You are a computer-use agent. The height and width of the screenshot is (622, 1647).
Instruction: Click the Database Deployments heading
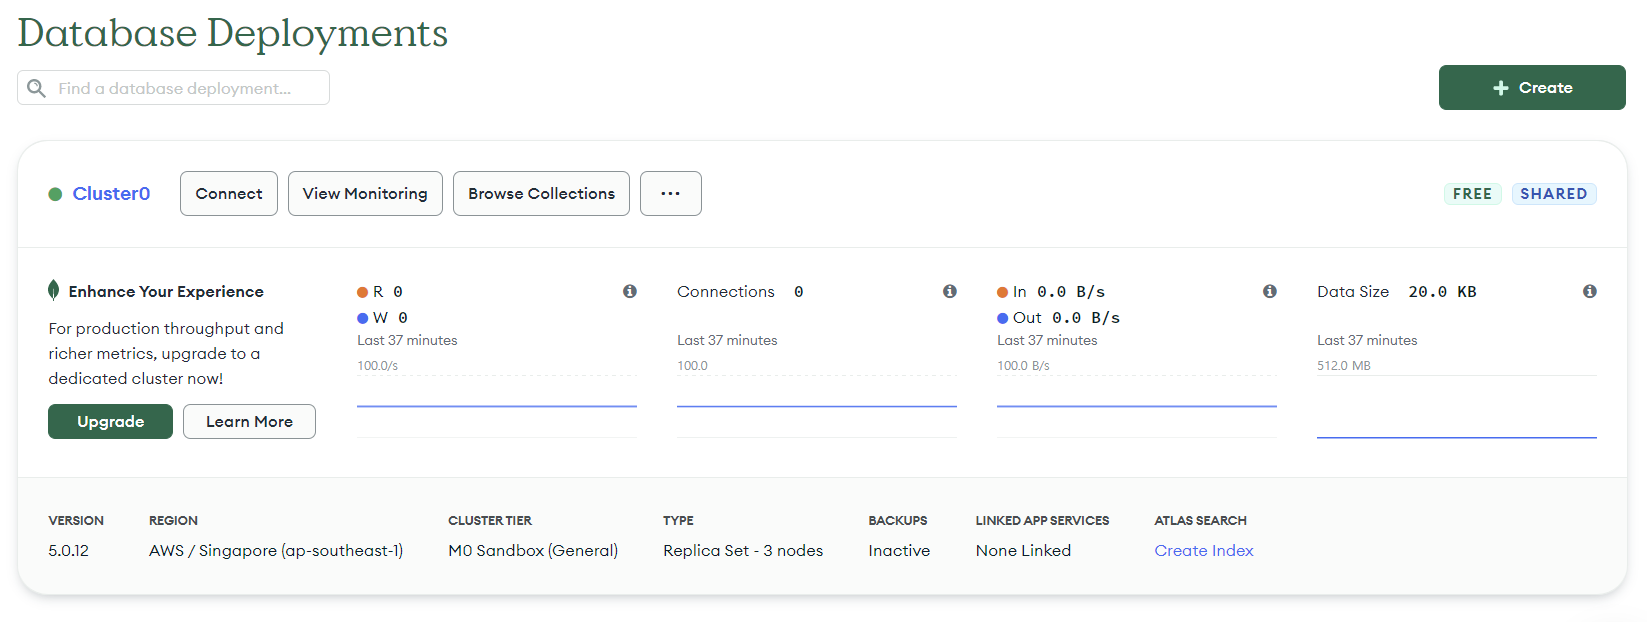click(x=233, y=33)
